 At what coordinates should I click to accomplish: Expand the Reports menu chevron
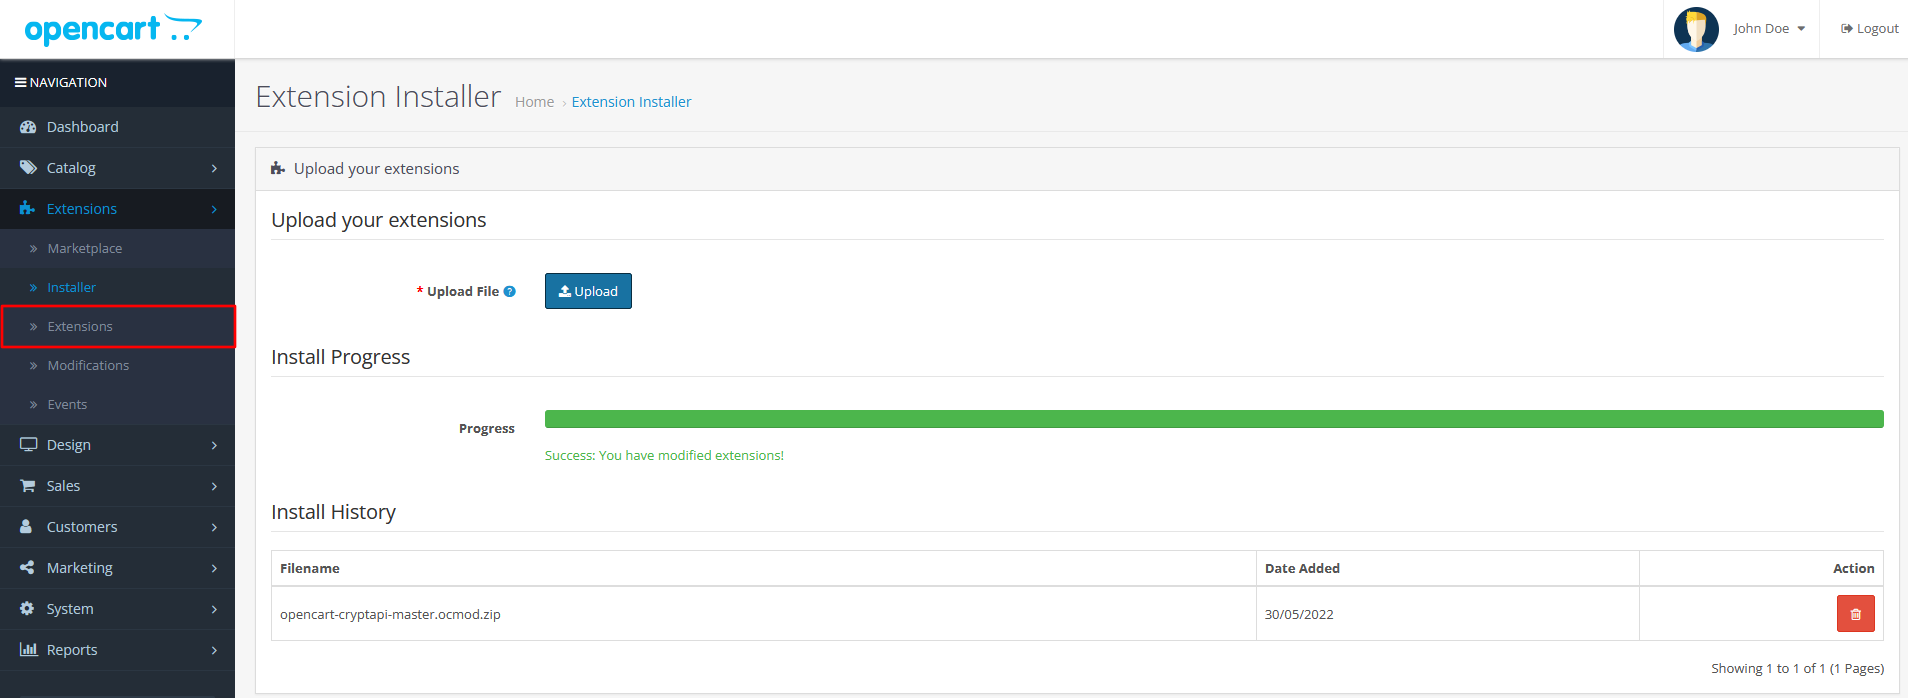(x=214, y=650)
